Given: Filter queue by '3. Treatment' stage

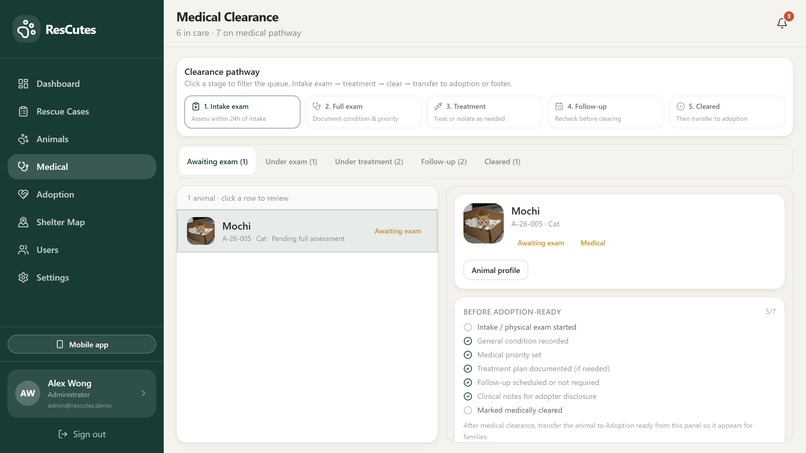Looking at the screenshot, I should 485,112.
